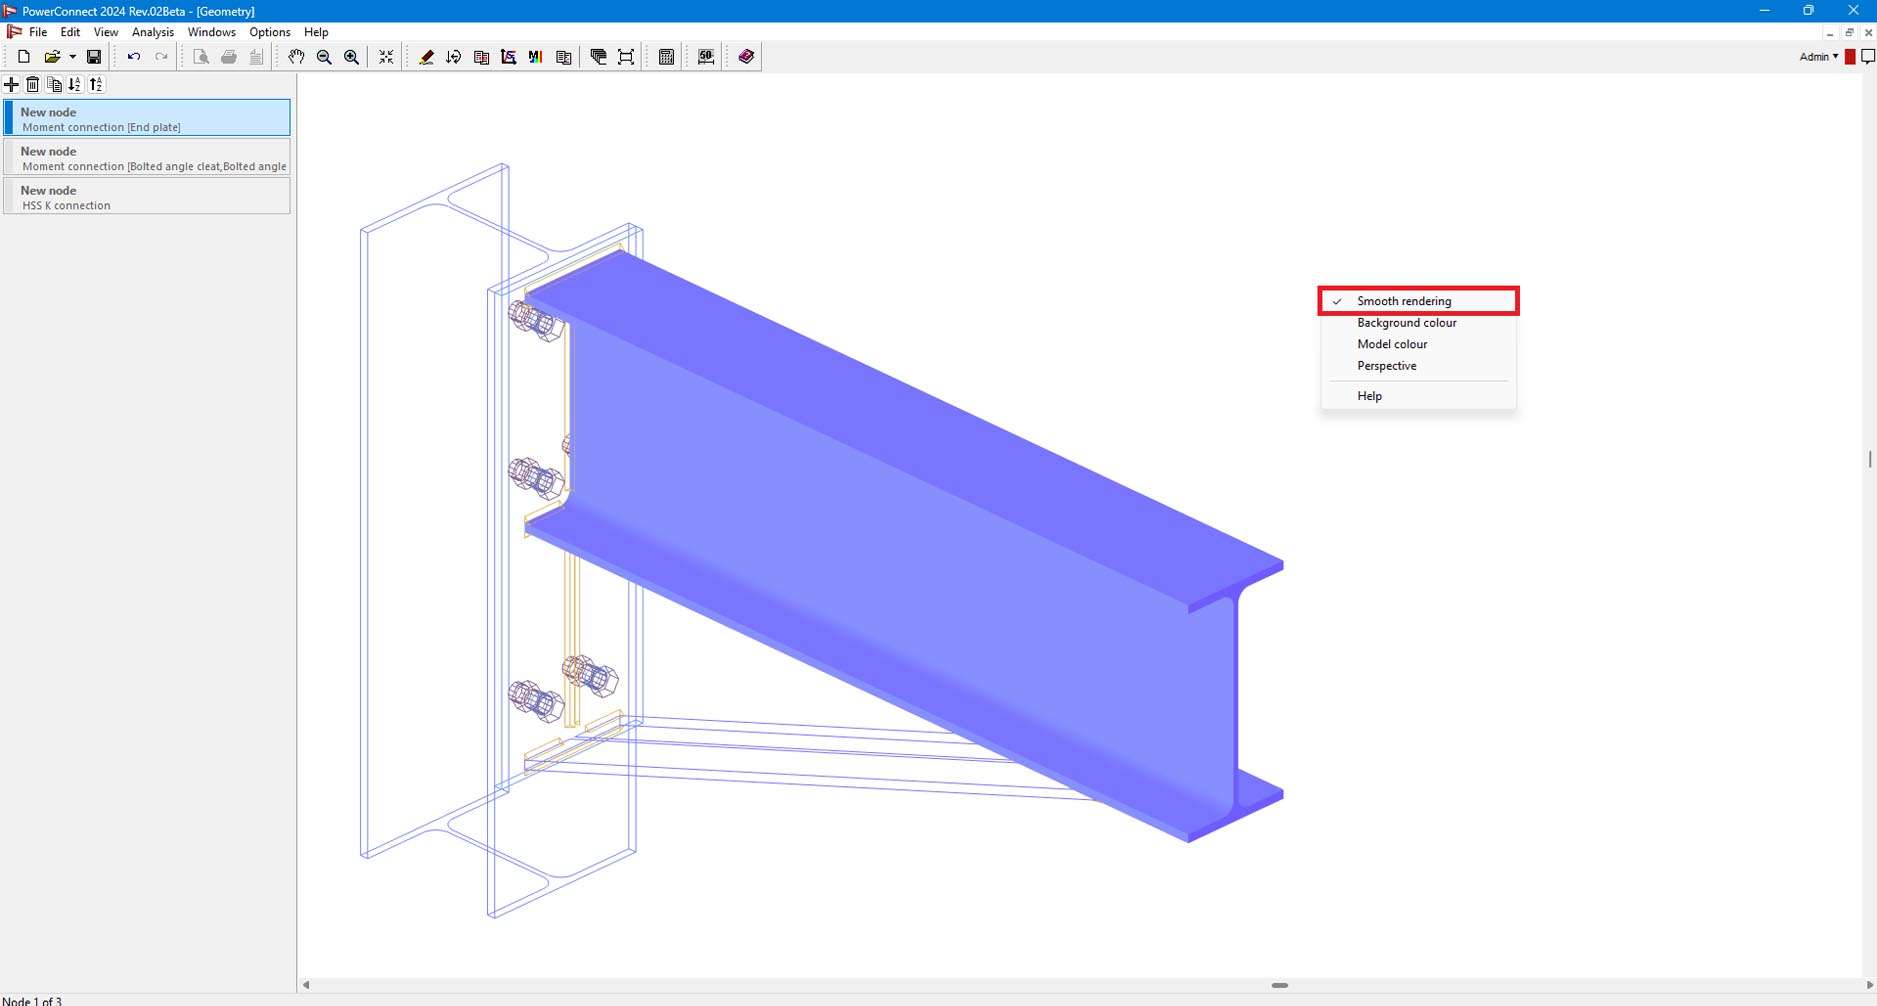
Task: Click the red pencil drawing tool
Action: click(x=426, y=57)
